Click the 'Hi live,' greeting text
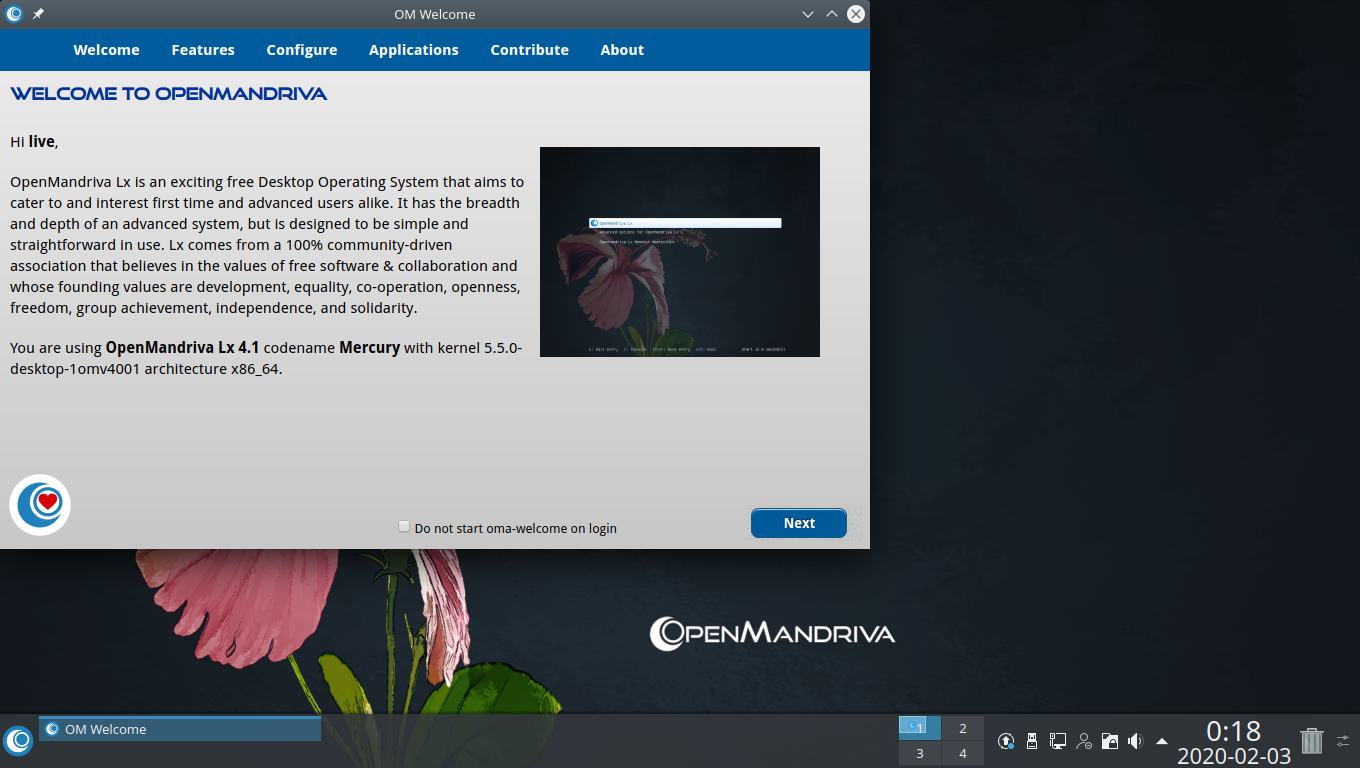The width and height of the screenshot is (1360, 768). click(x=34, y=142)
